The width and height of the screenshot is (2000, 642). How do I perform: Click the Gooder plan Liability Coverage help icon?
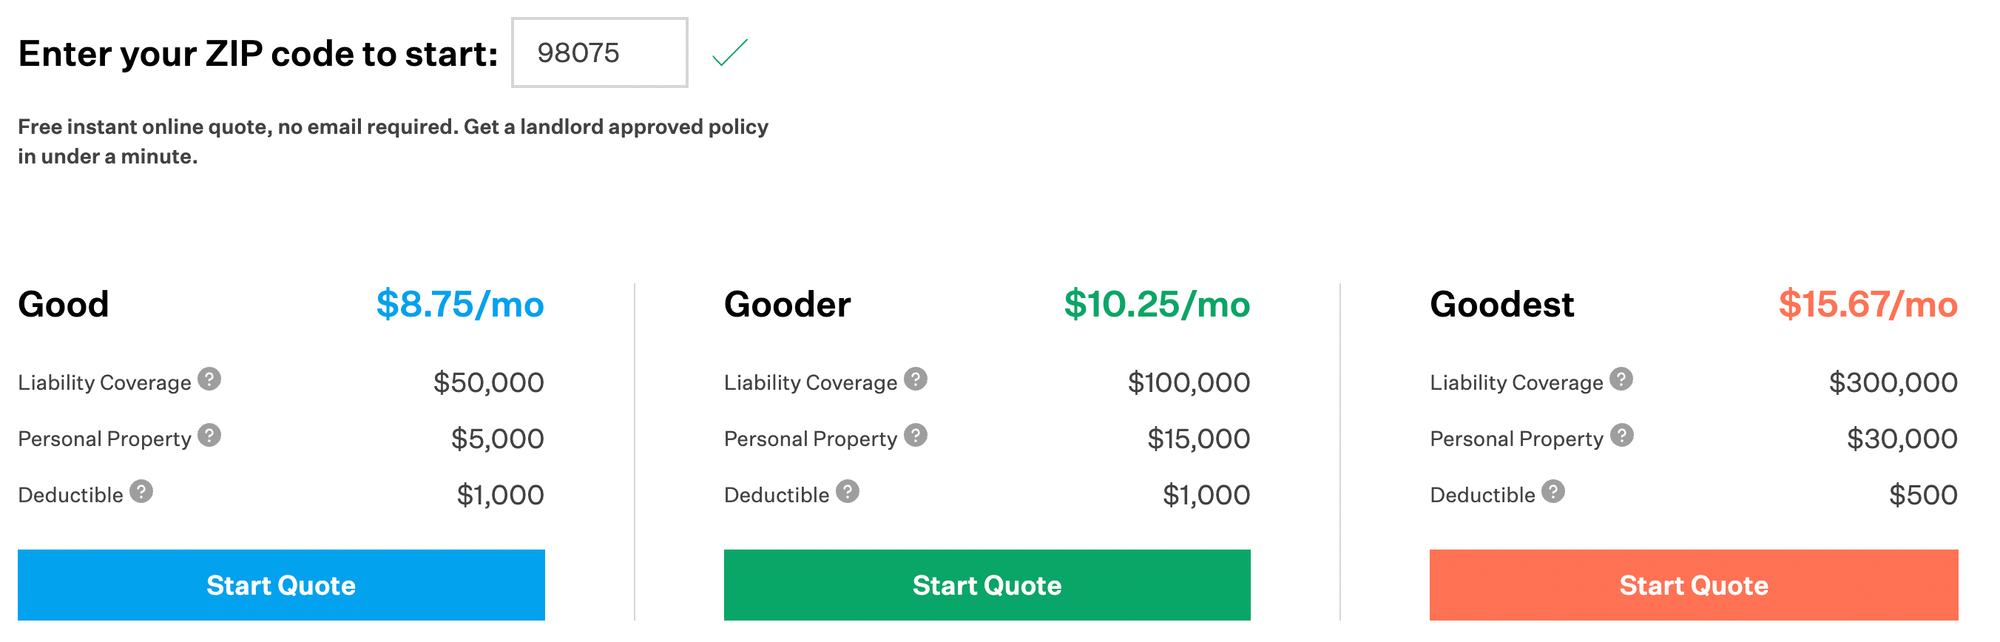917,379
